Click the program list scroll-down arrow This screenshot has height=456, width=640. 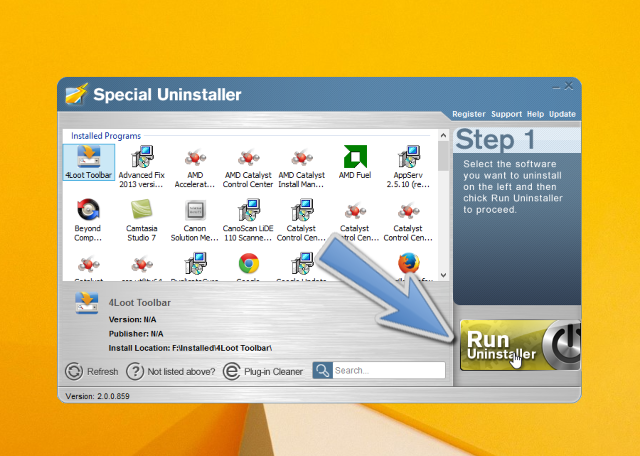443,276
